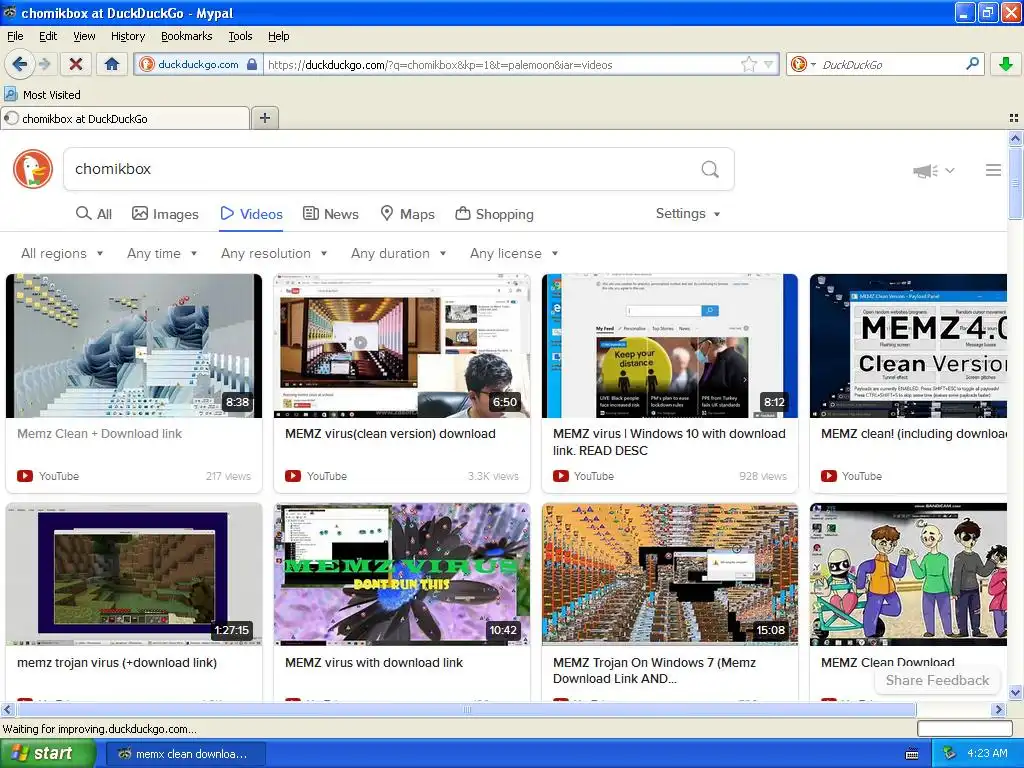Open the File menu
The height and width of the screenshot is (768, 1024).
pyautogui.click(x=15, y=36)
